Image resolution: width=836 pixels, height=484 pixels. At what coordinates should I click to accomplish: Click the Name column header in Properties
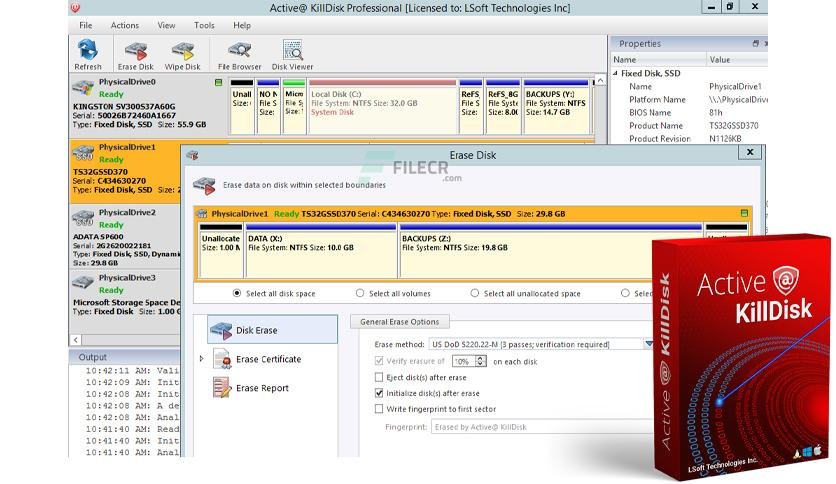[x=658, y=60]
